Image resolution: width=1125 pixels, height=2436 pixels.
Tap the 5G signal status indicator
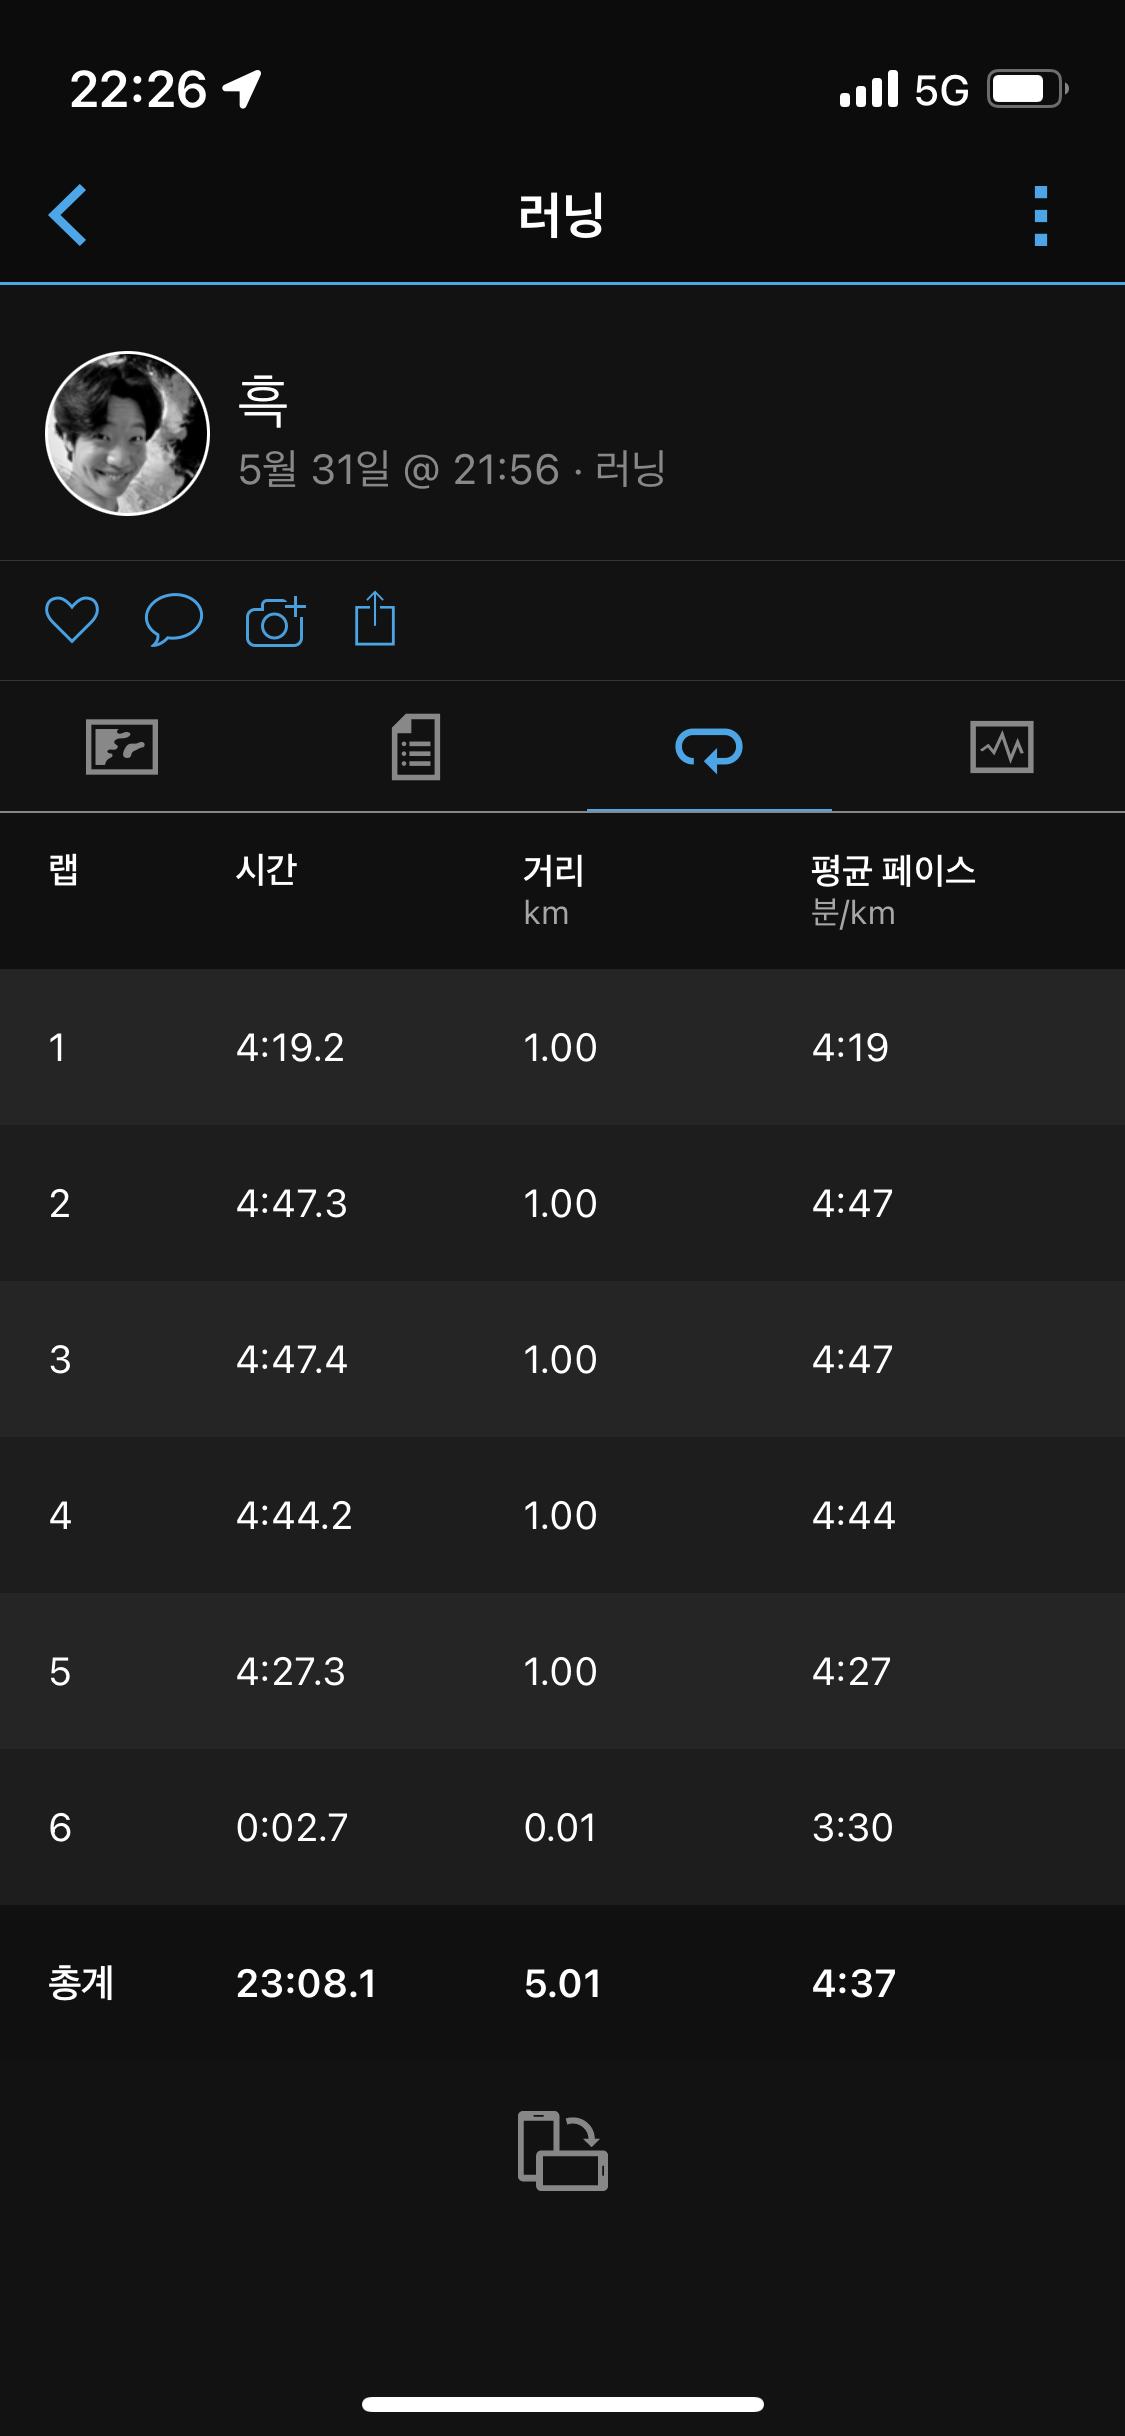941,90
